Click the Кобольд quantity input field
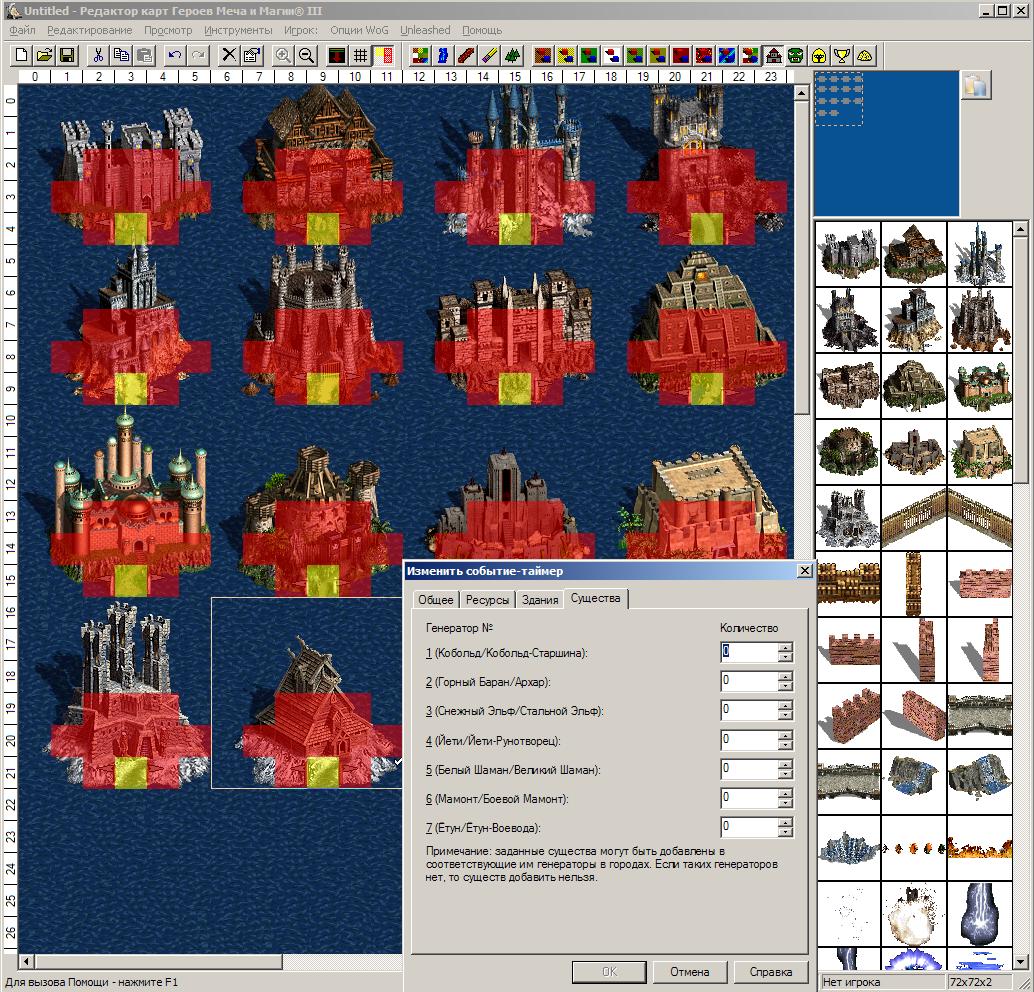 pyautogui.click(x=749, y=652)
